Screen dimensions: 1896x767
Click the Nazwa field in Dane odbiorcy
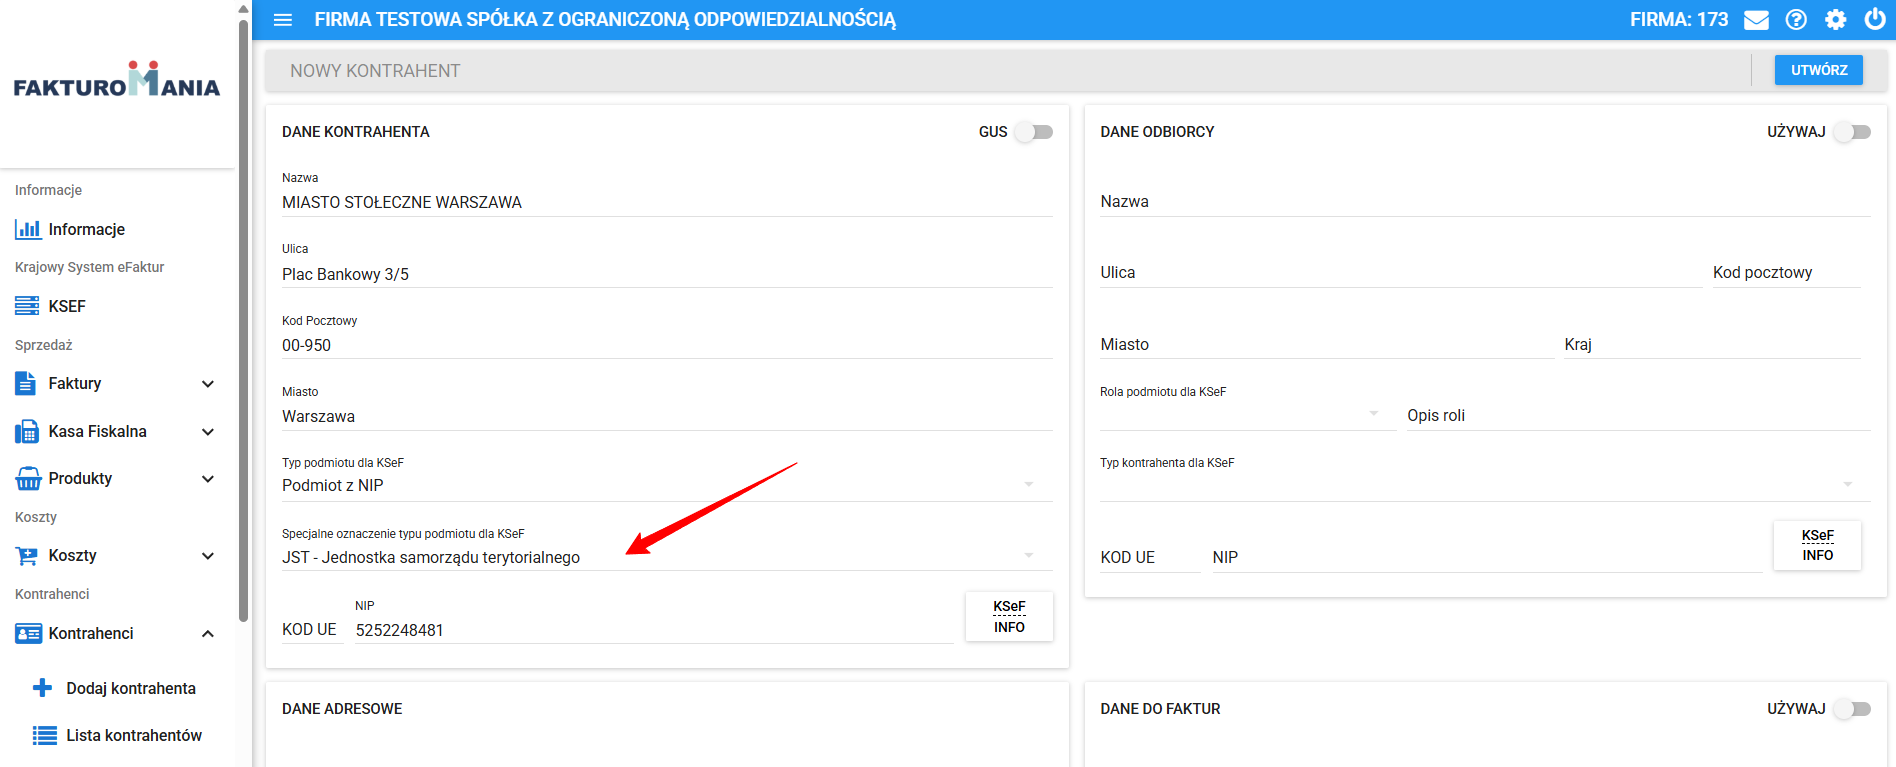(1485, 202)
